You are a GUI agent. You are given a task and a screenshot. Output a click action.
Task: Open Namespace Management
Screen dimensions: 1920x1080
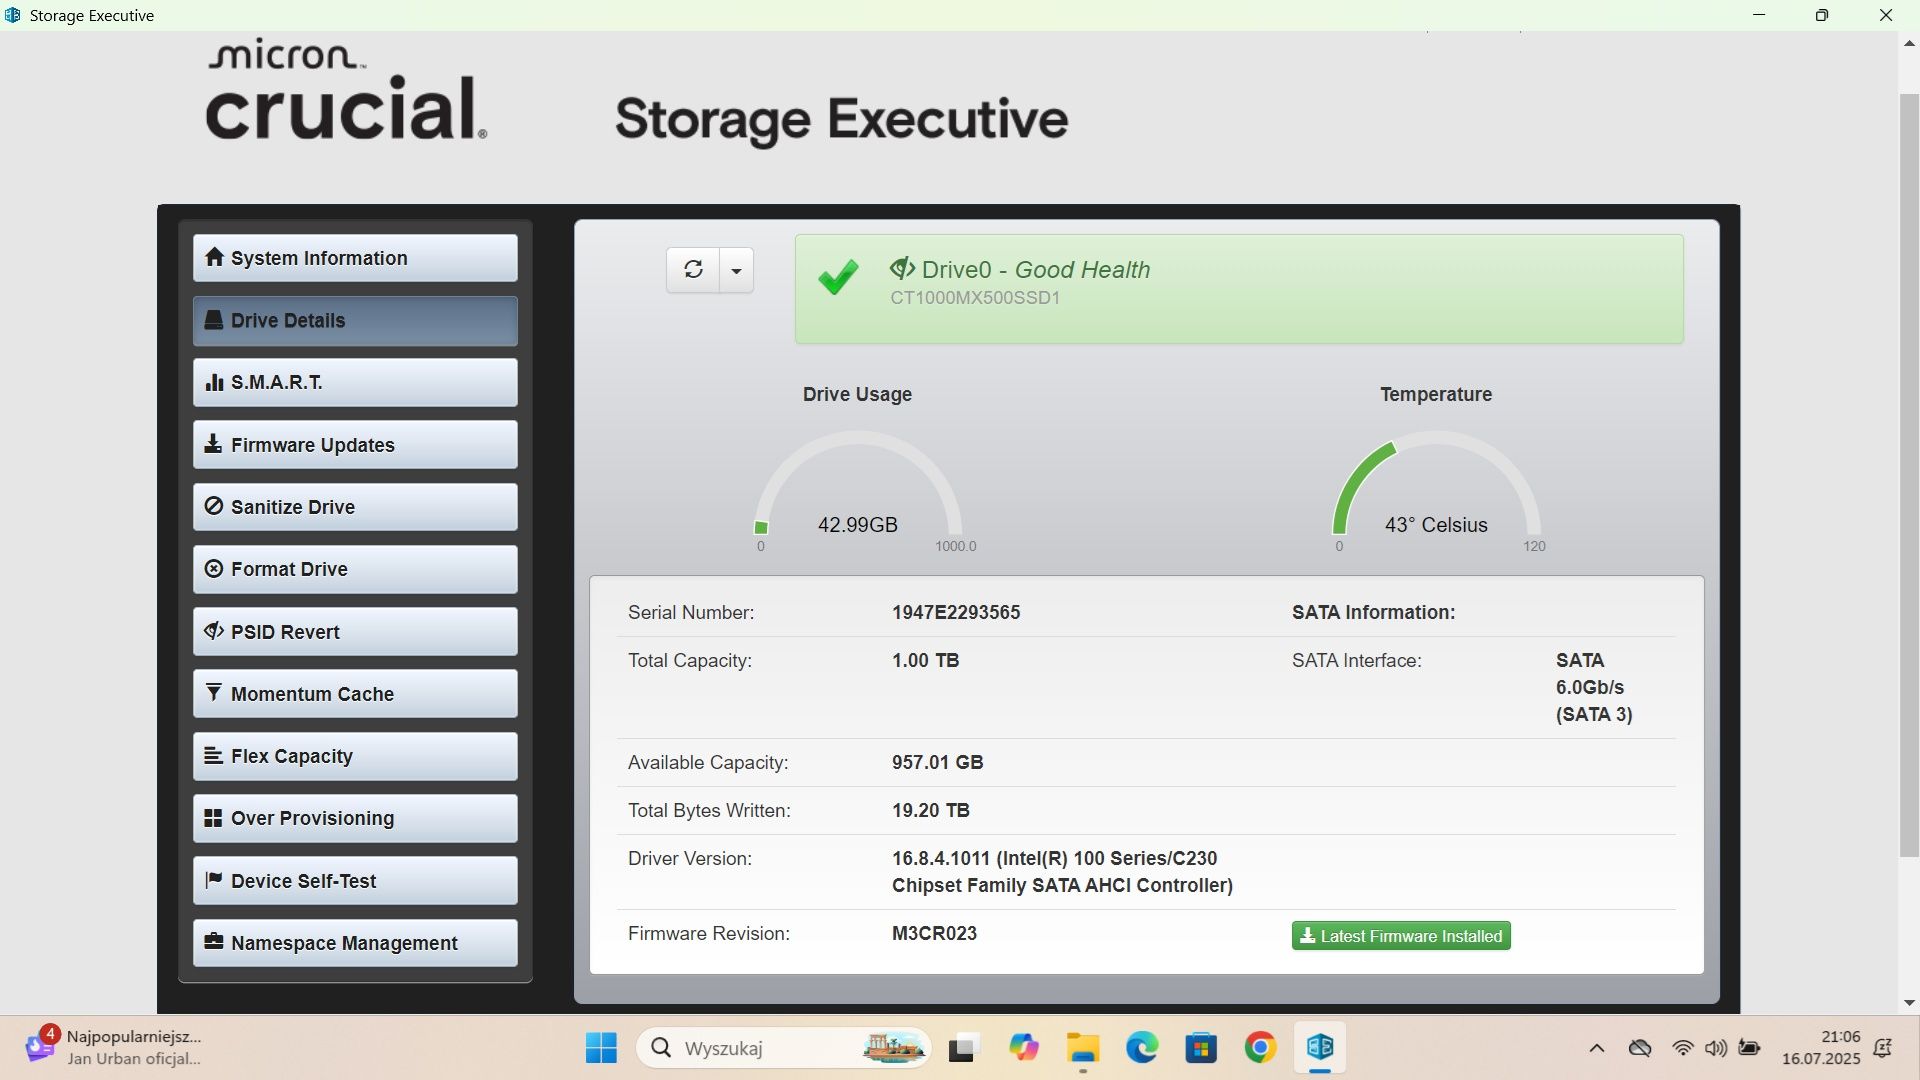point(355,943)
